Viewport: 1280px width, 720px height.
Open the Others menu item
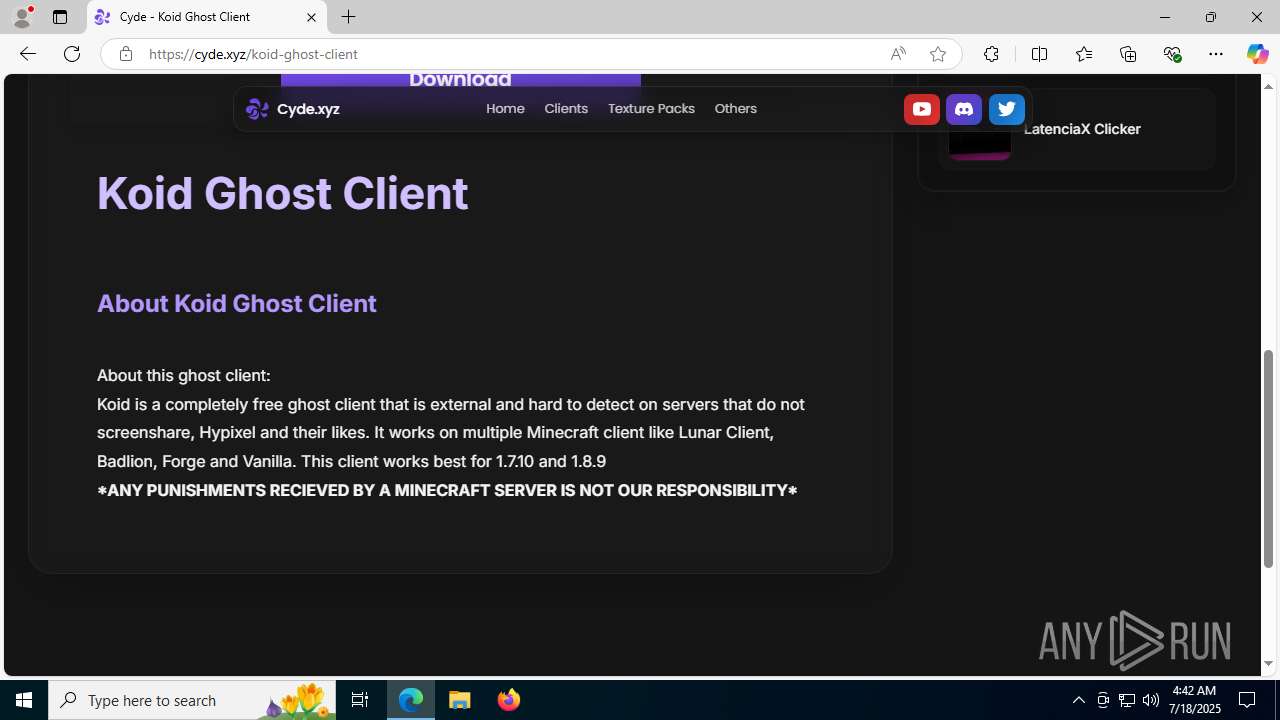(735, 109)
